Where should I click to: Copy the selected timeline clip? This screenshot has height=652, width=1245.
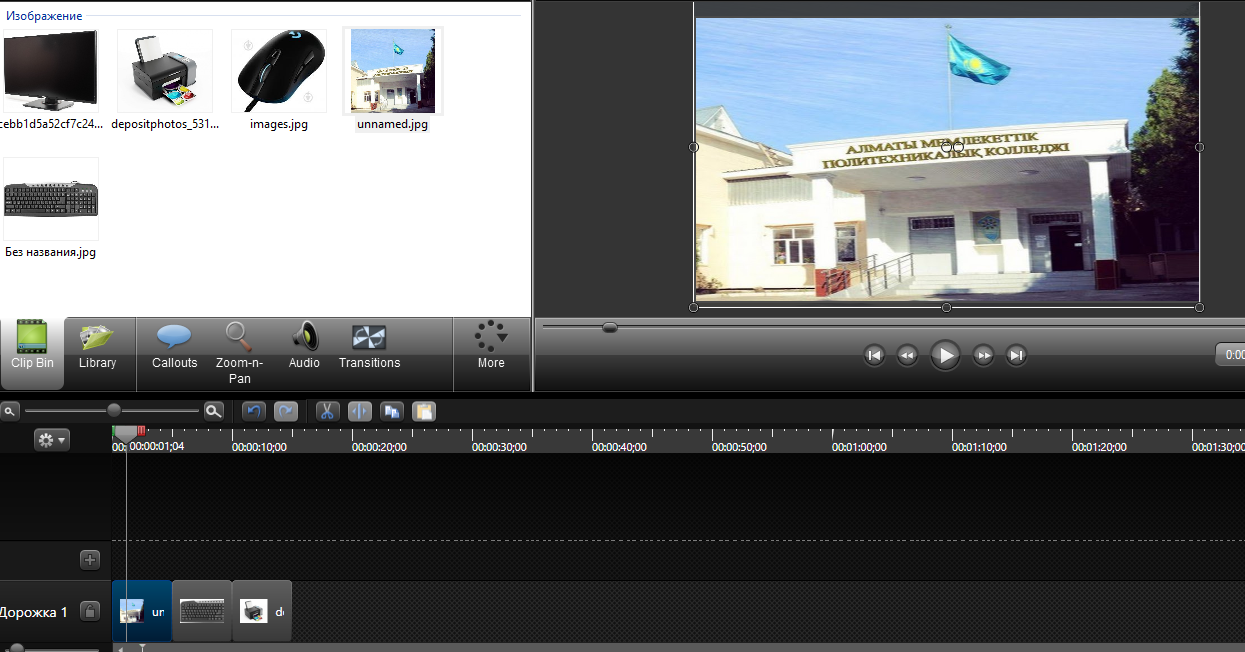click(392, 410)
